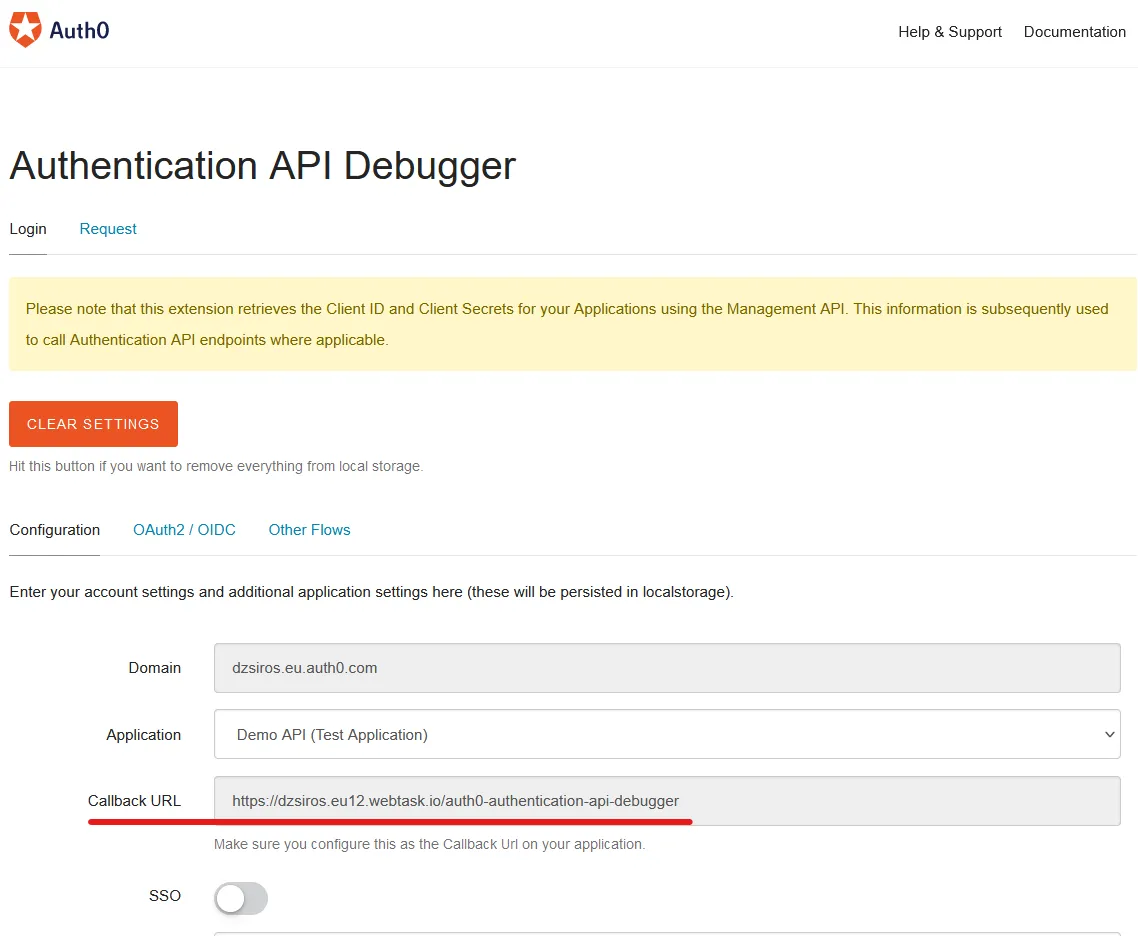This screenshot has width=1138, height=936.
Task: Switch to the Request tab
Action: tap(108, 229)
